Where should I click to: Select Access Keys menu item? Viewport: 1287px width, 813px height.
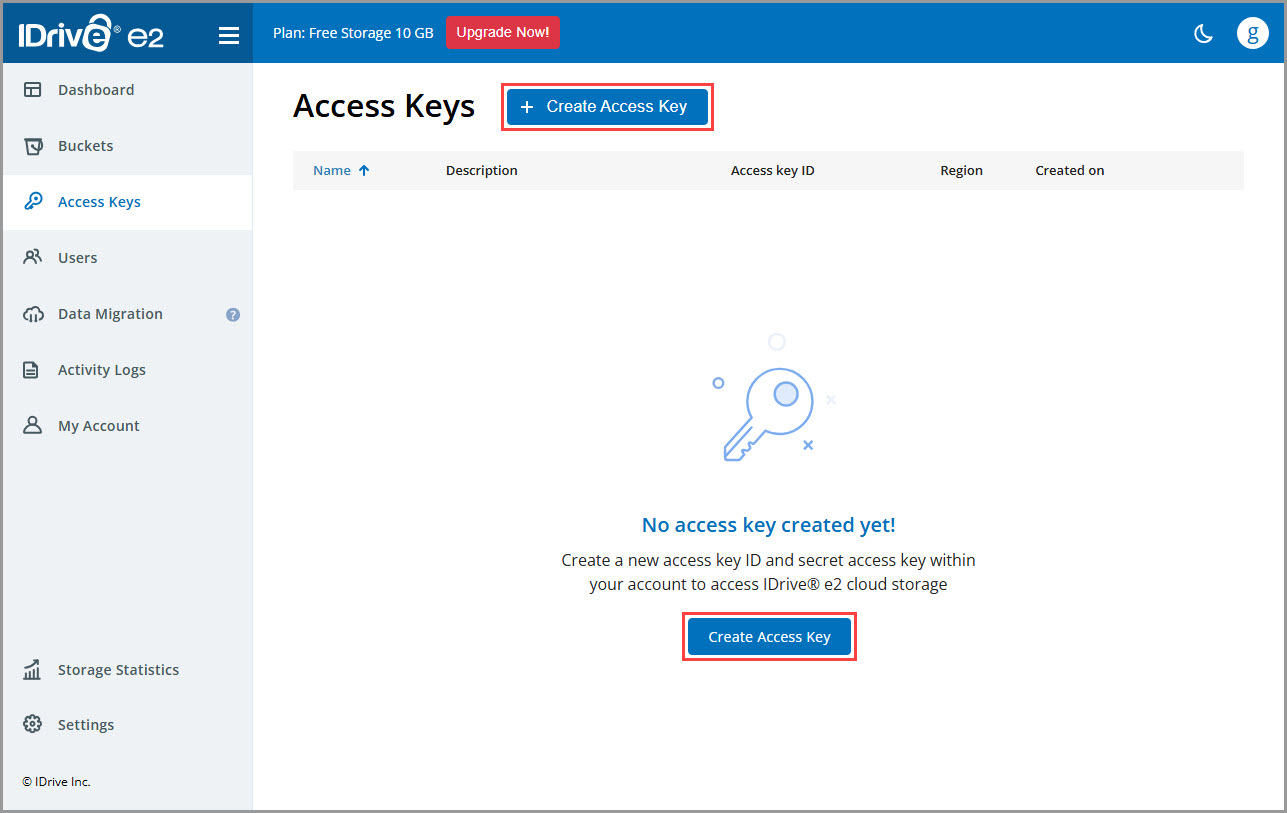pos(127,202)
